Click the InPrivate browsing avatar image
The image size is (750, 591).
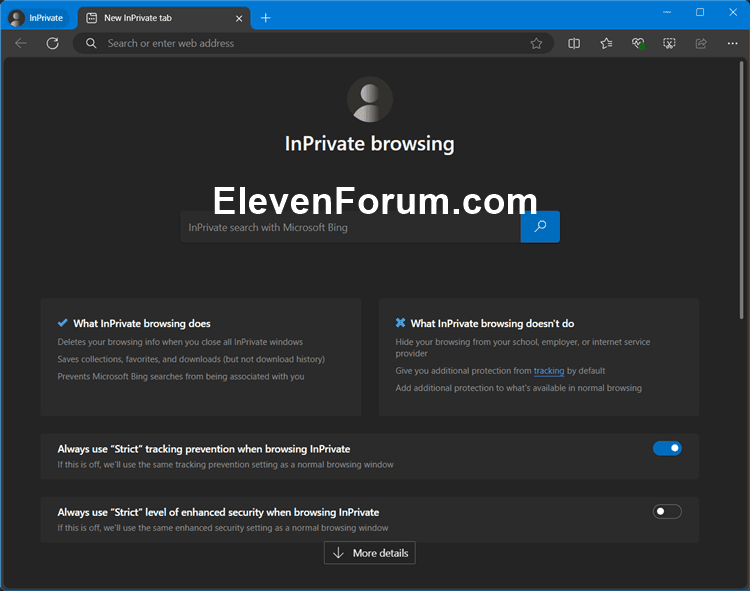click(370, 99)
